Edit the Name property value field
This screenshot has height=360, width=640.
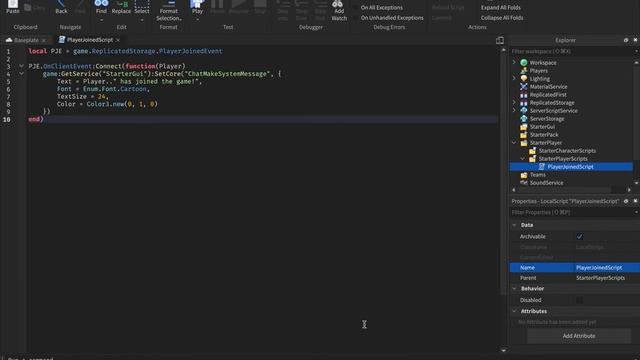point(607,268)
